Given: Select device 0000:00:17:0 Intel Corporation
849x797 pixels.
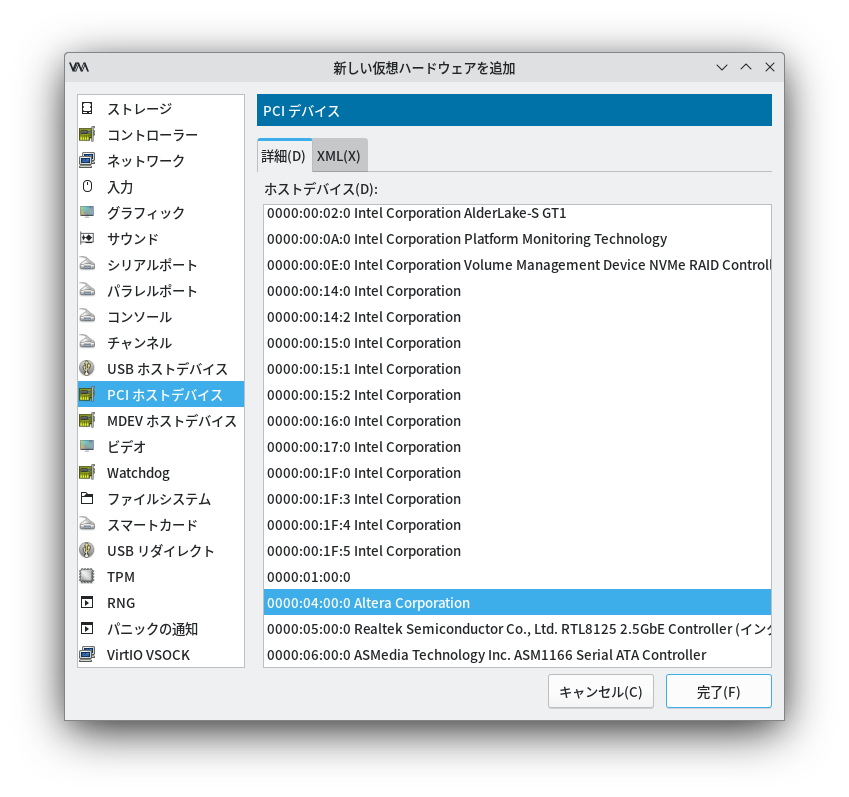Looking at the screenshot, I should 517,447.
